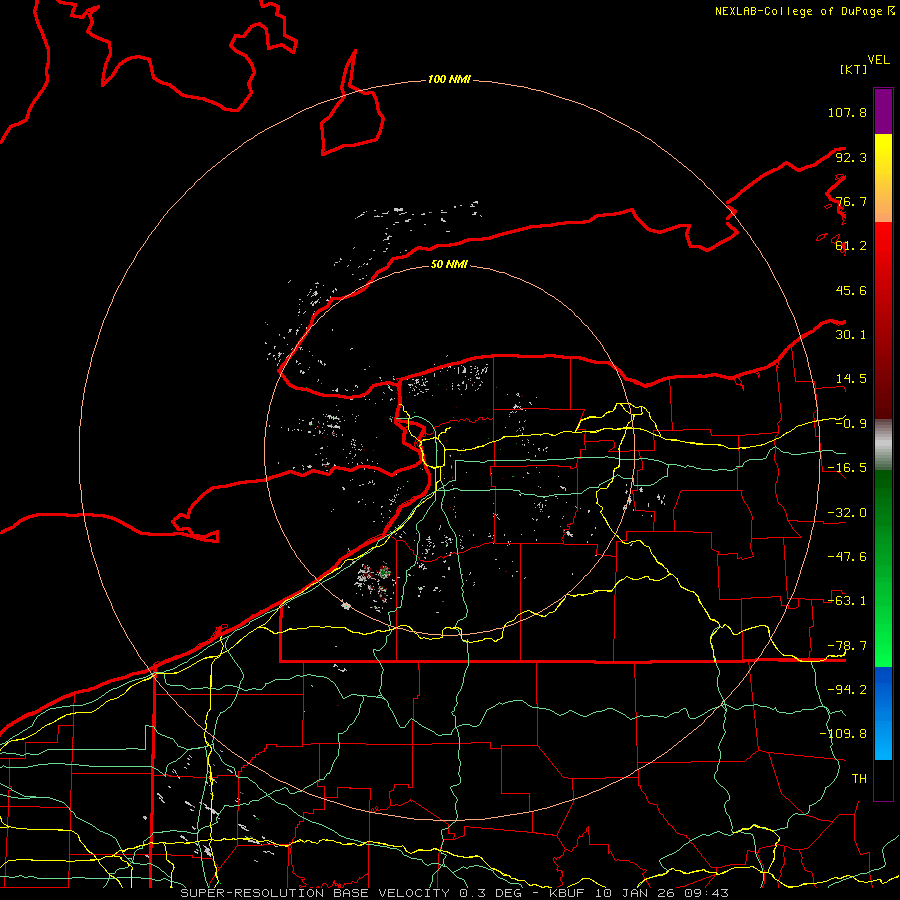Viewport: 900px width, 900px height.
Task: Click the -47.6 velocity scale value
Action: 847,557
